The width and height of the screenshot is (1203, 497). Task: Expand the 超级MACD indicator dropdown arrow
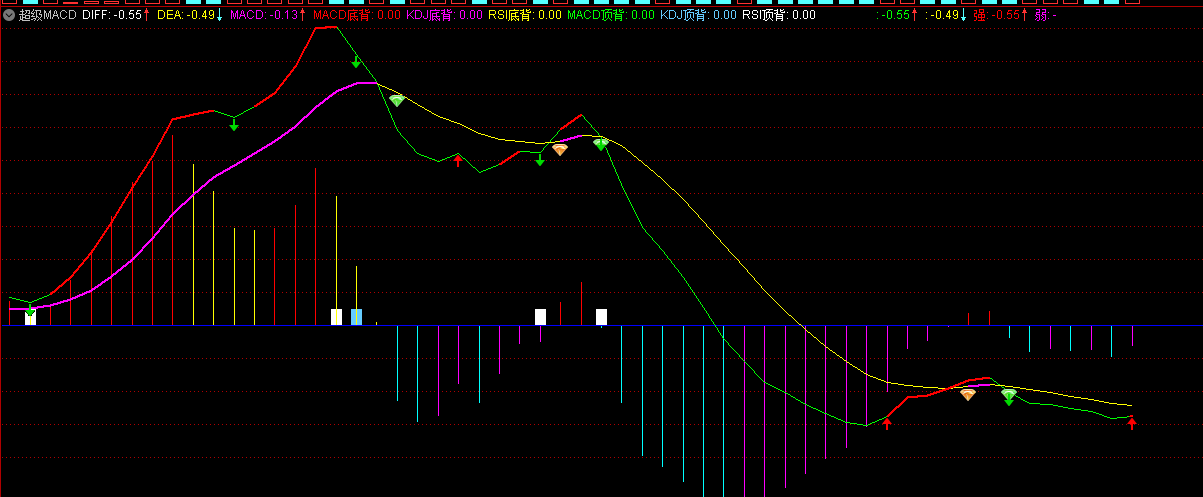tap(9, 15)
